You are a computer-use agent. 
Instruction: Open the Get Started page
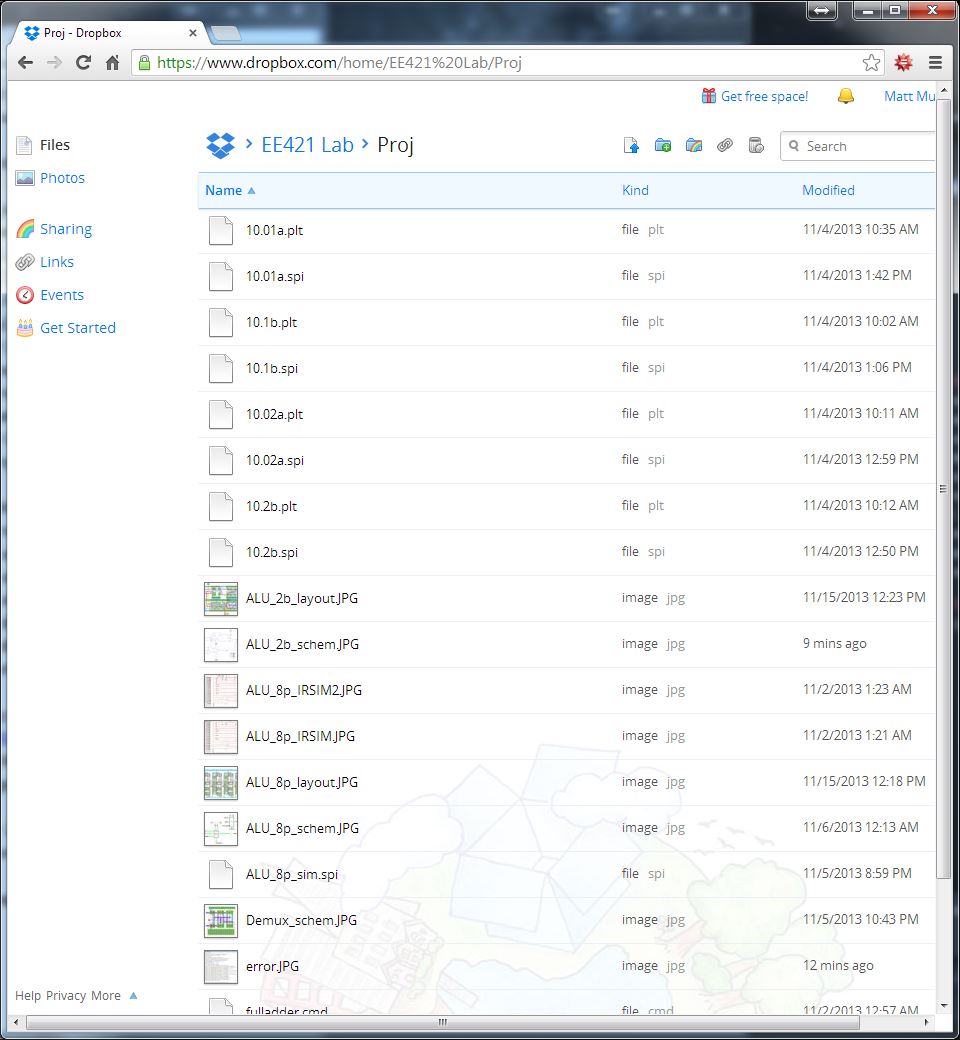point(77,327)
